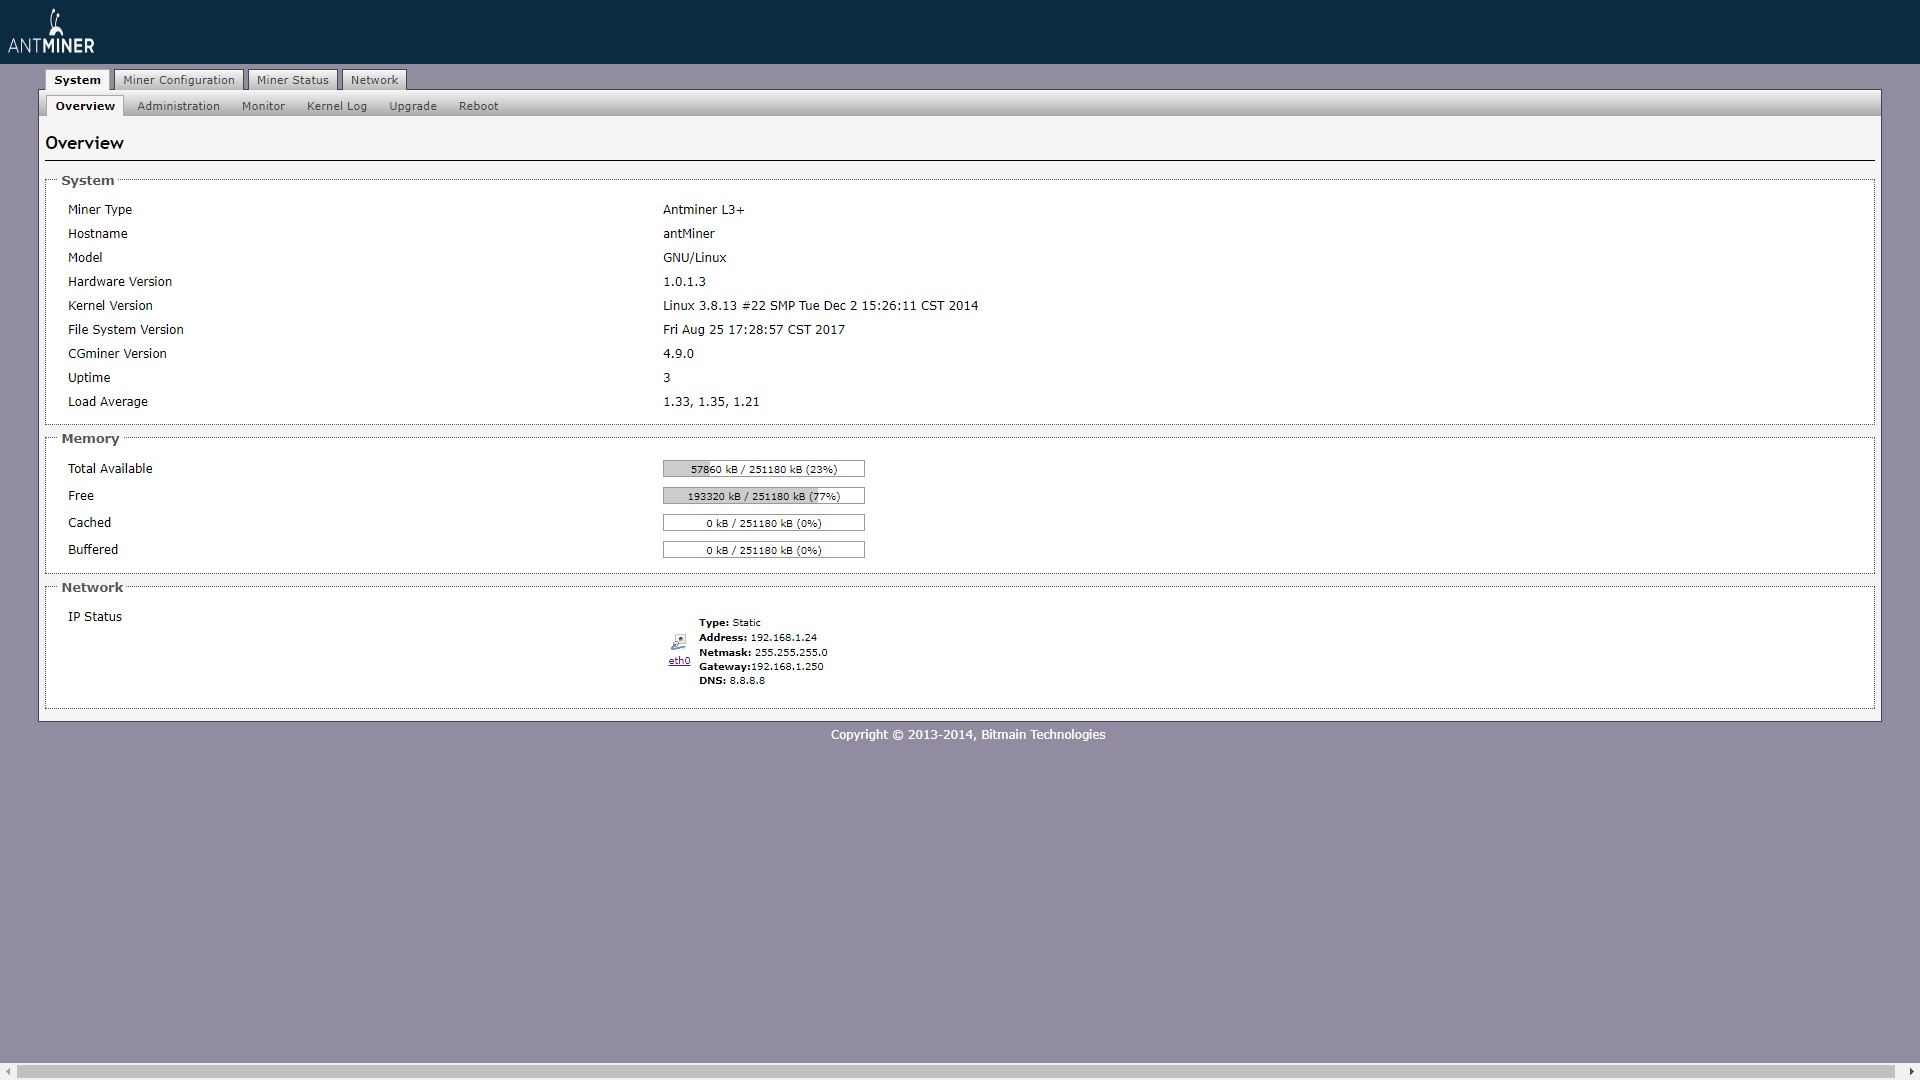Screen dimensions: 1920x1080
Task: Click the Uptime label
Action: (x=89, y=378)
